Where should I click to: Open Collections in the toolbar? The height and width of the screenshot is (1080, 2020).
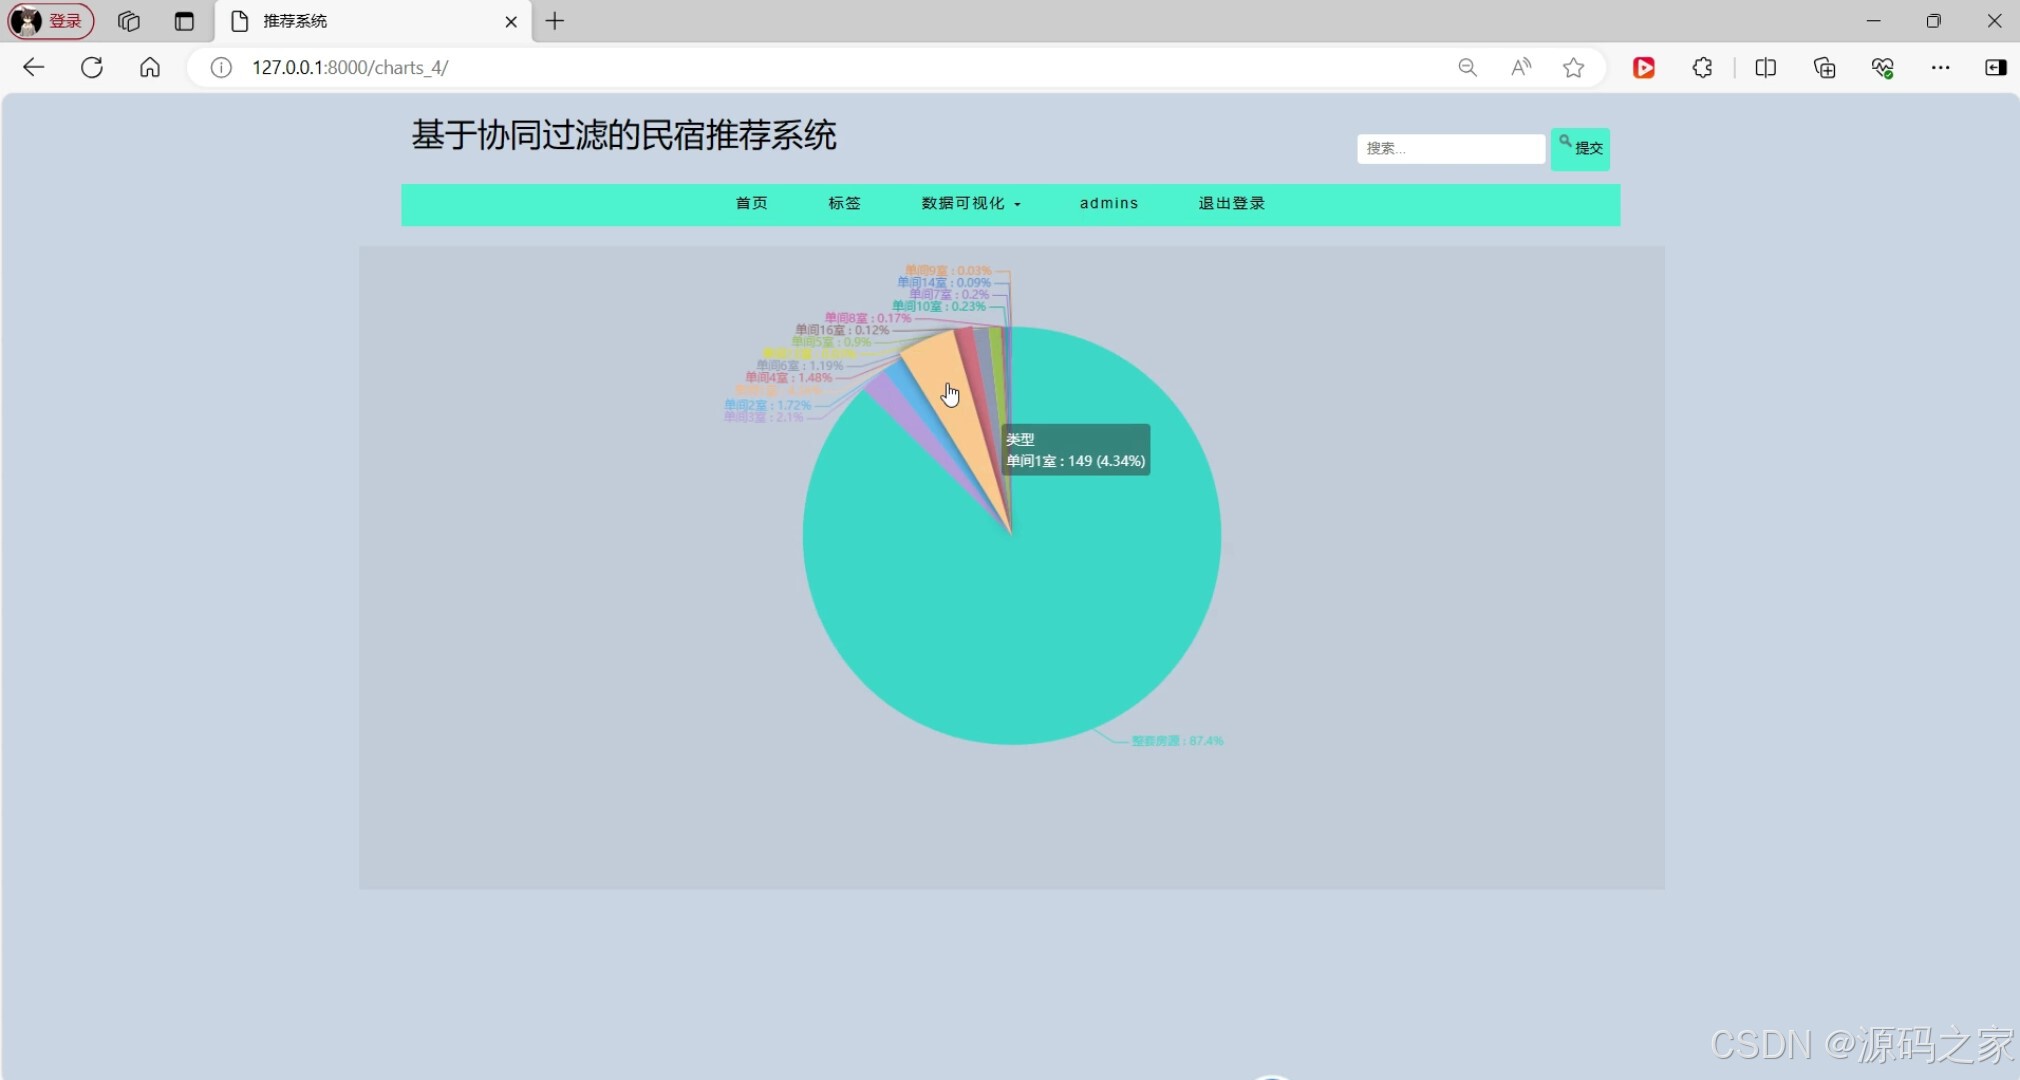point(1824,67)
